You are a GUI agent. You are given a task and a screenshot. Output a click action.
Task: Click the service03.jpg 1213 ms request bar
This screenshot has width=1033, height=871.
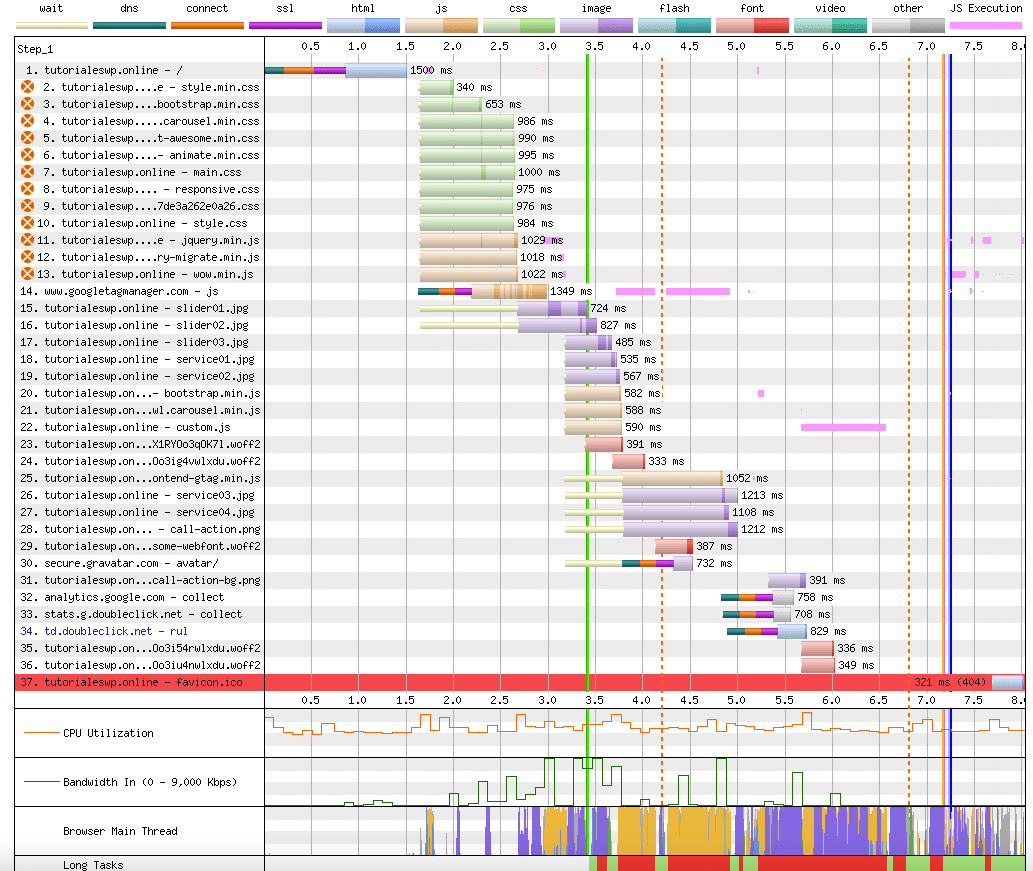click(680, 496)
